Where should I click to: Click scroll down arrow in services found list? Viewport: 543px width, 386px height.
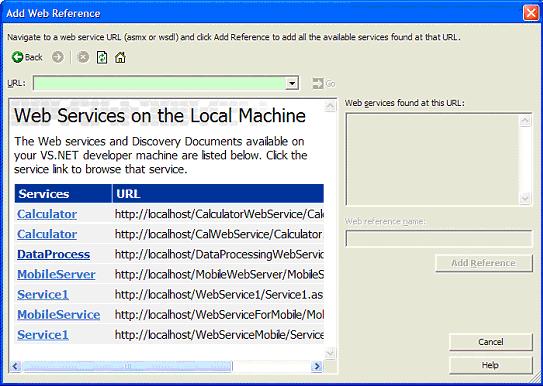525,198
